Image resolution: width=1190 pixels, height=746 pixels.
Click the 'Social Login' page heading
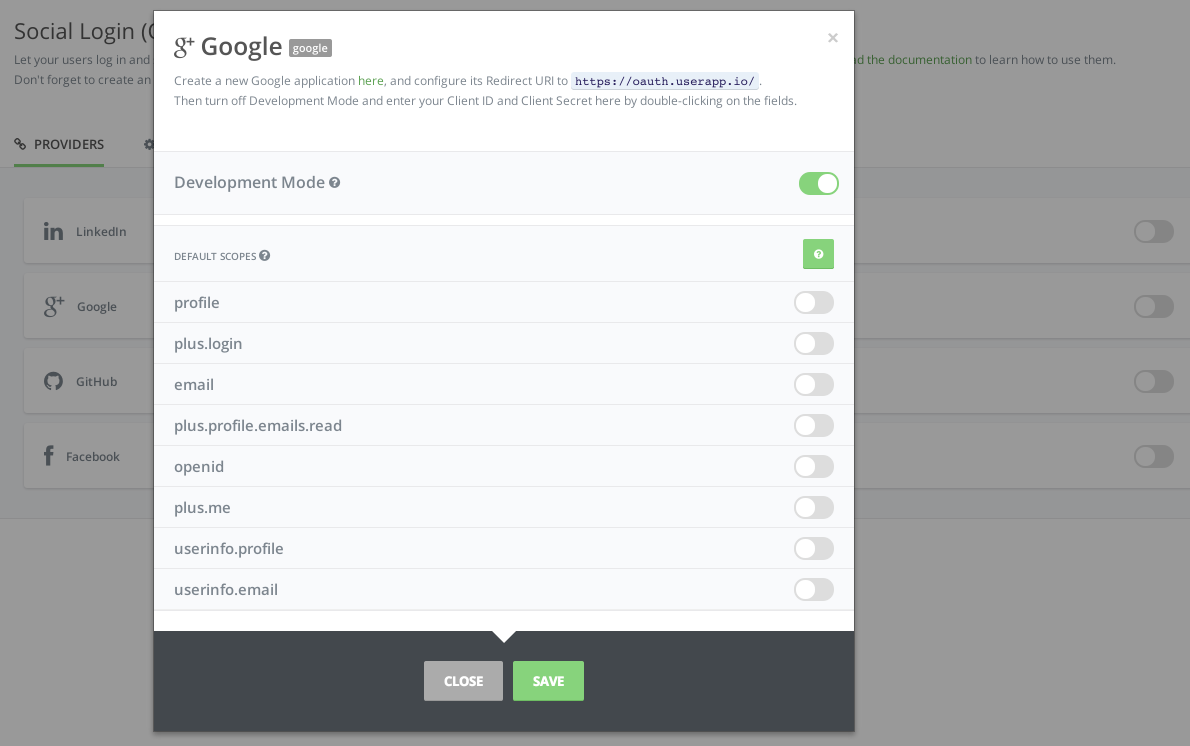tap(83, 31)
